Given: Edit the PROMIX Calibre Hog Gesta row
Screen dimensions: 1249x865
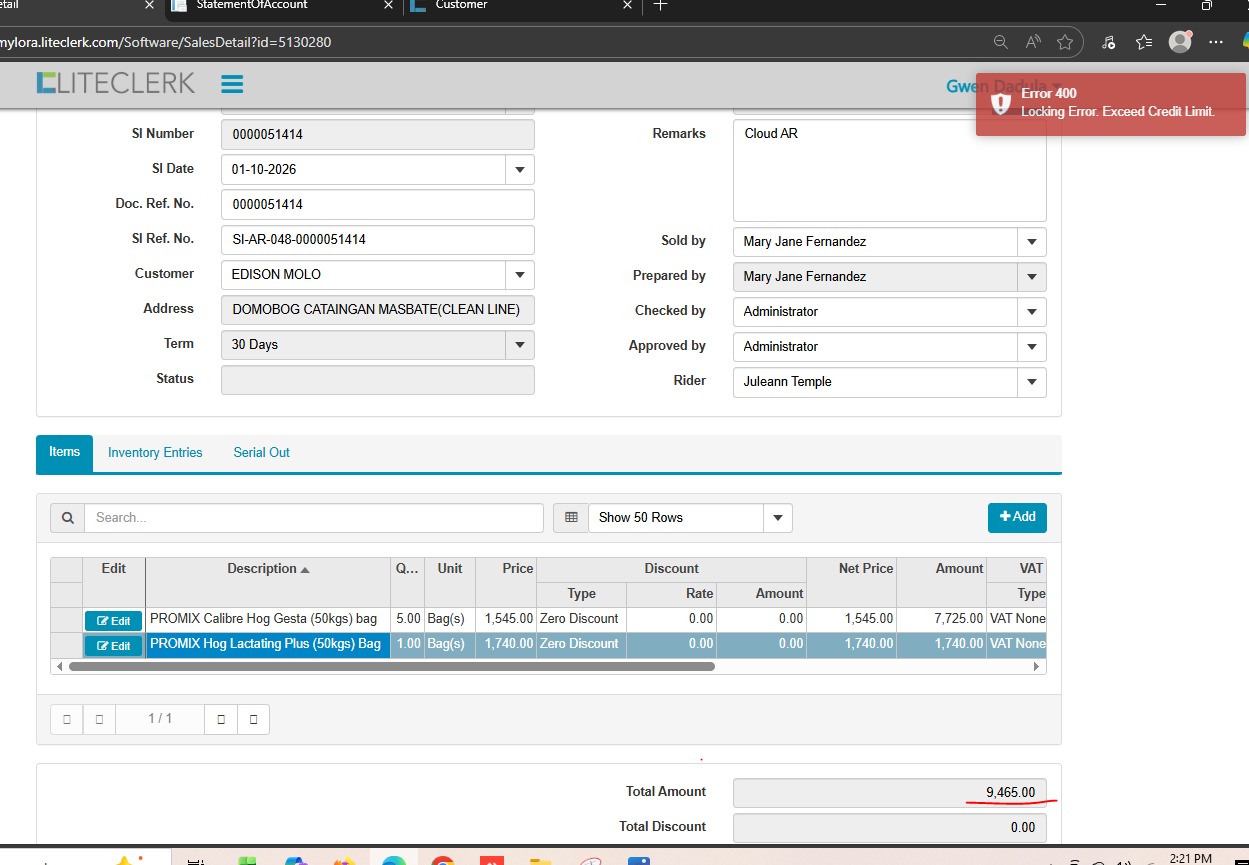Looking at the screenshot, I should (114, 620).
